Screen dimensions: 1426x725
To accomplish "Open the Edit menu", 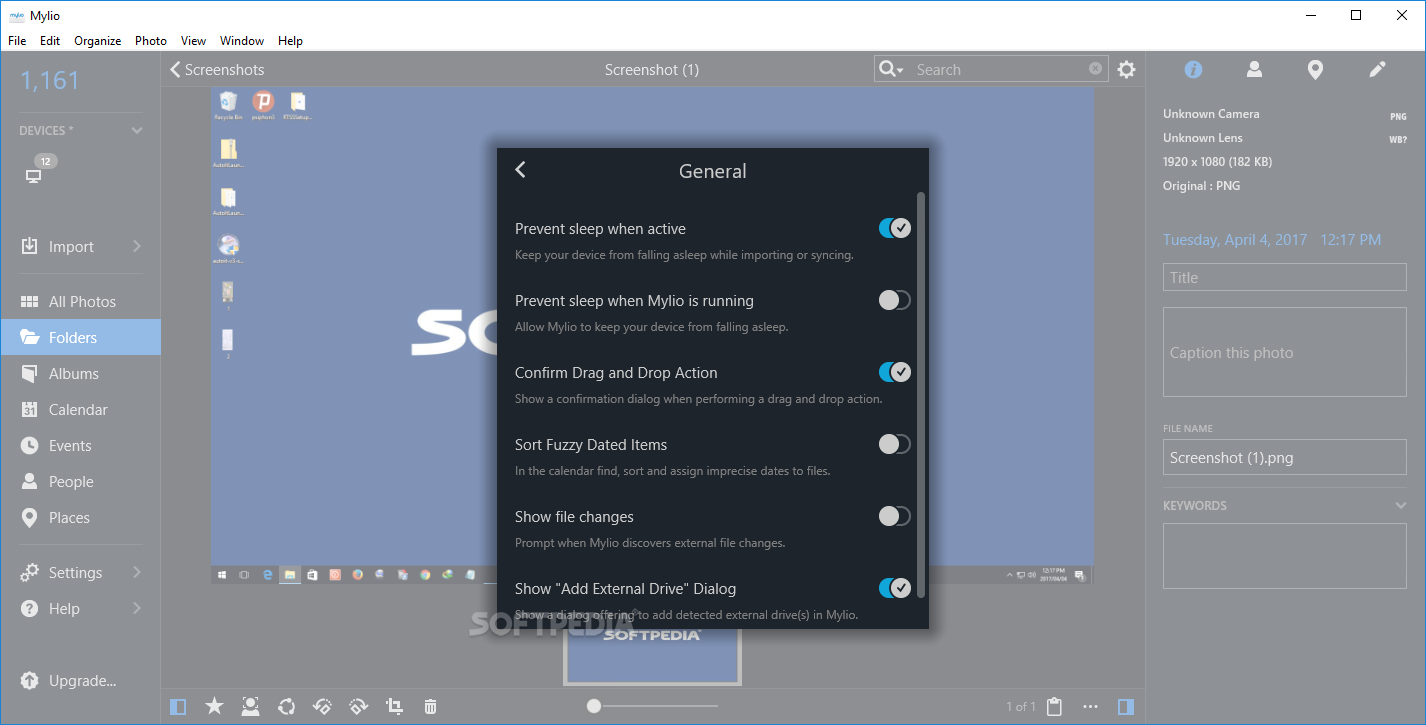I will point(50,41).
